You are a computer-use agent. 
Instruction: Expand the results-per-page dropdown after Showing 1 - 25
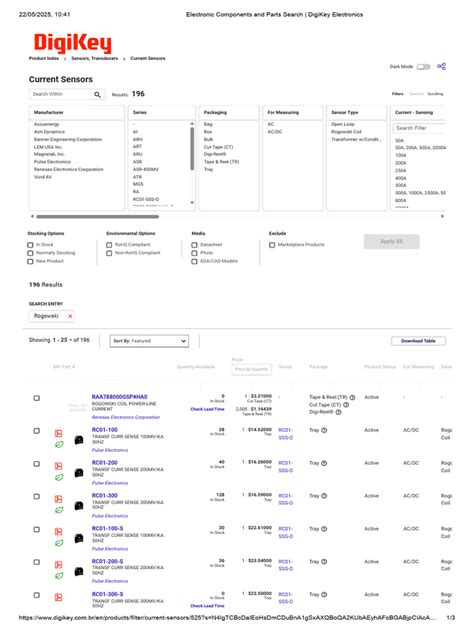(x=71, y=340)
